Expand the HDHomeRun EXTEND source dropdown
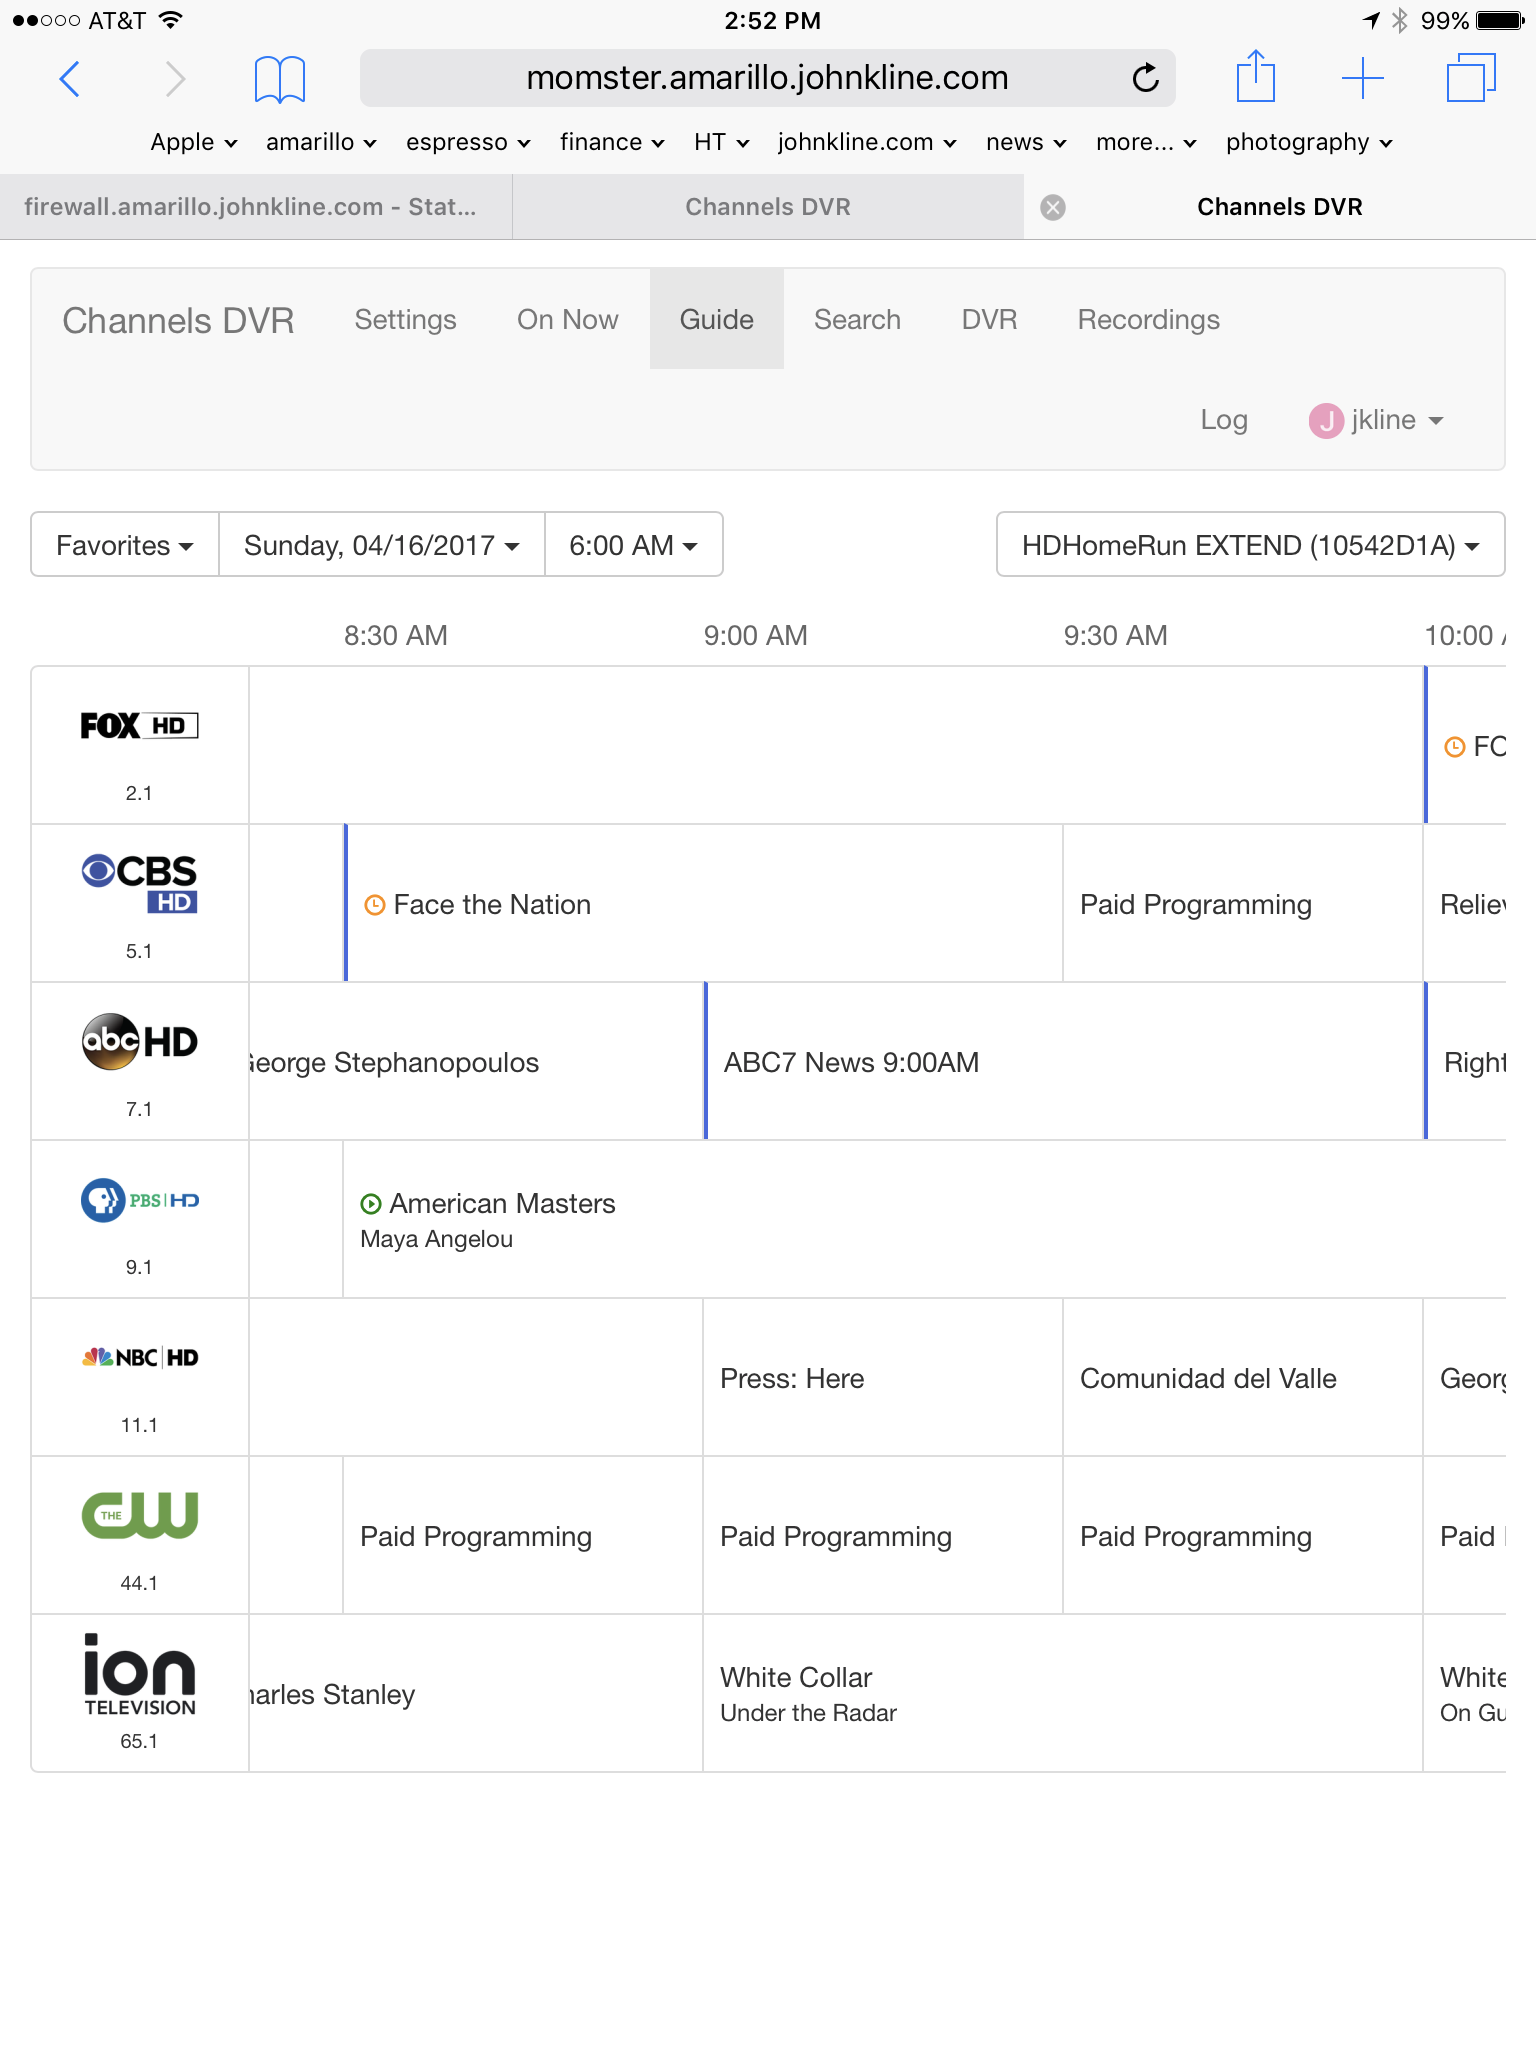This screenshot has width=1536, height=2048. click(1250, 545)
